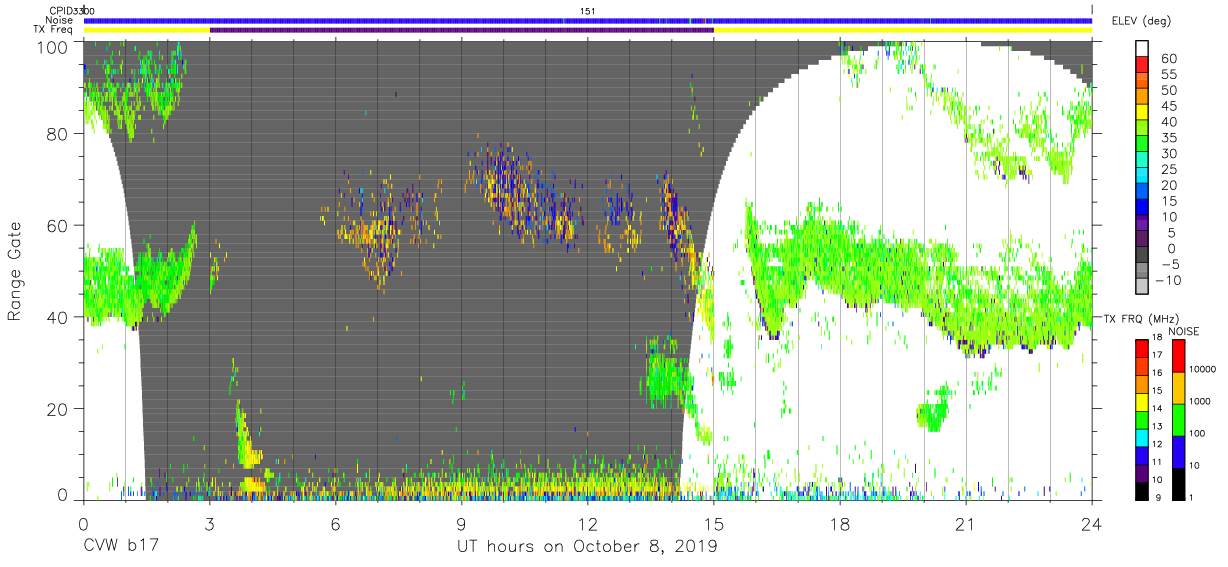
Task: Click the '100' tick on Range Gate axis
Action: [x=54, y=47]
